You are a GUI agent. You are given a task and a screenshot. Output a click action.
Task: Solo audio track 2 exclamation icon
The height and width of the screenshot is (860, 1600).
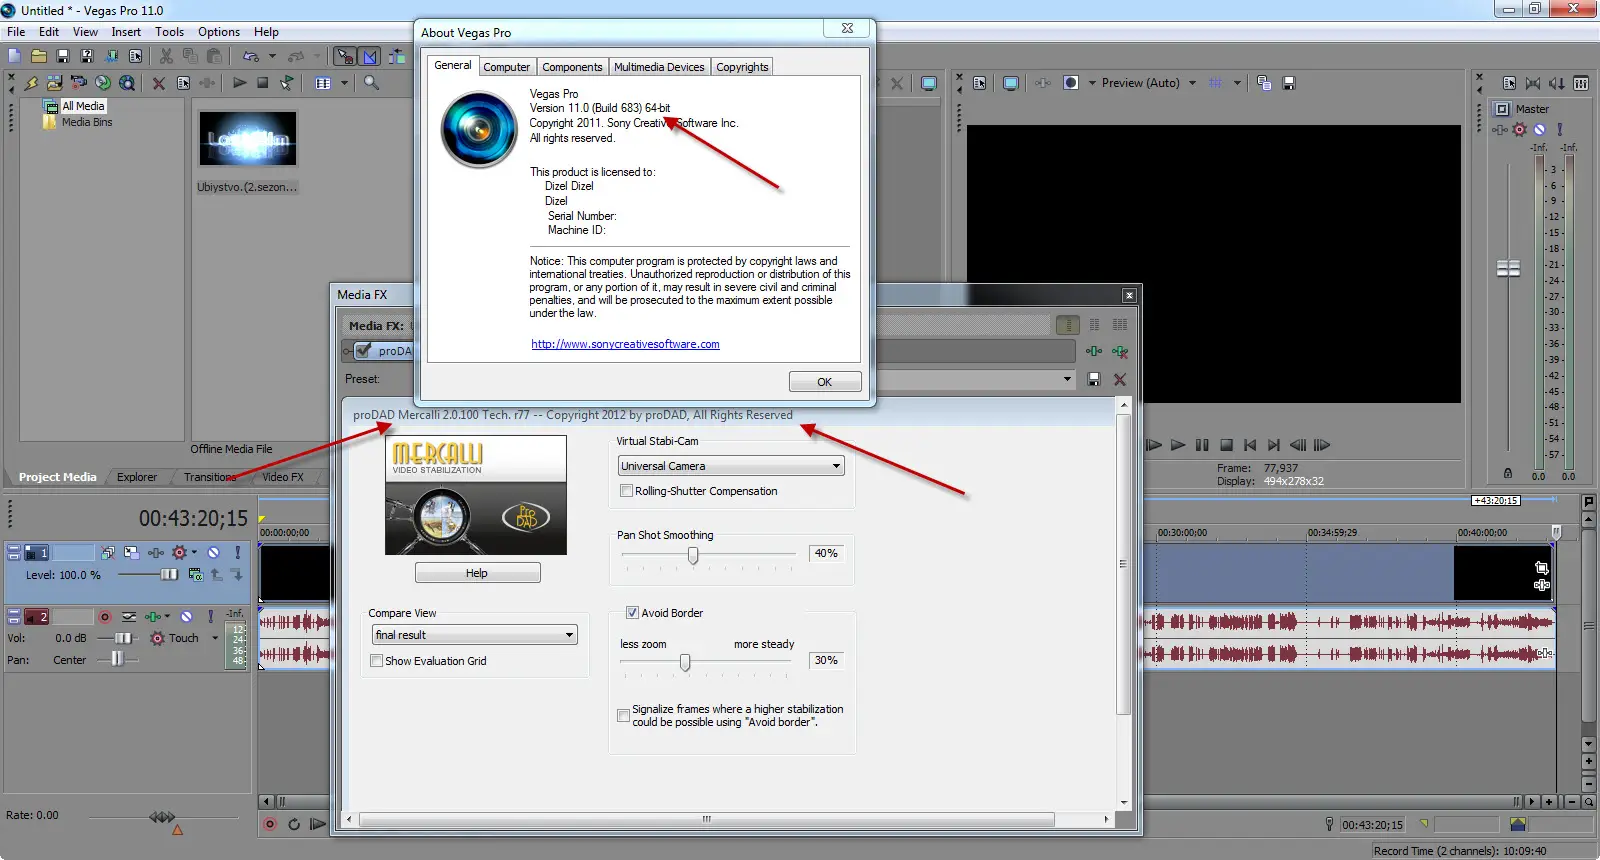point(211,617)
